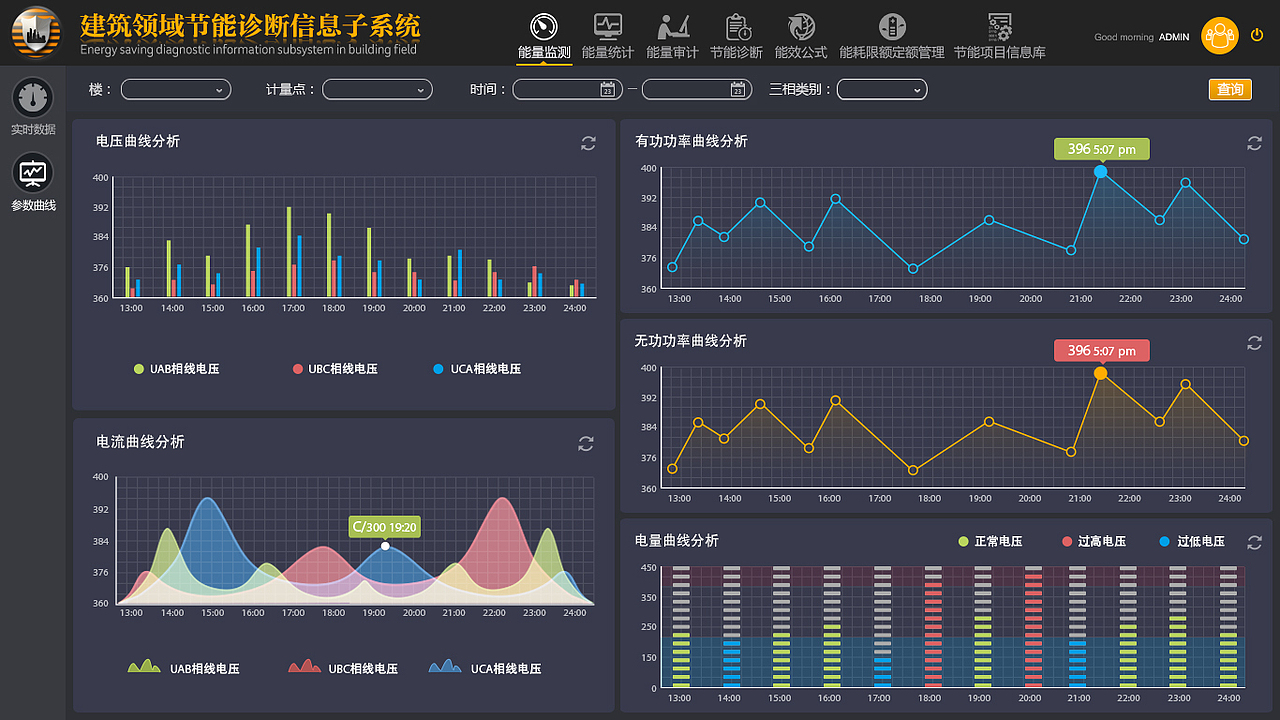1280x720 pixels.
Task: Toggle 过低电压 legend in 电量 chart
Action: (x=1192, y=541)
